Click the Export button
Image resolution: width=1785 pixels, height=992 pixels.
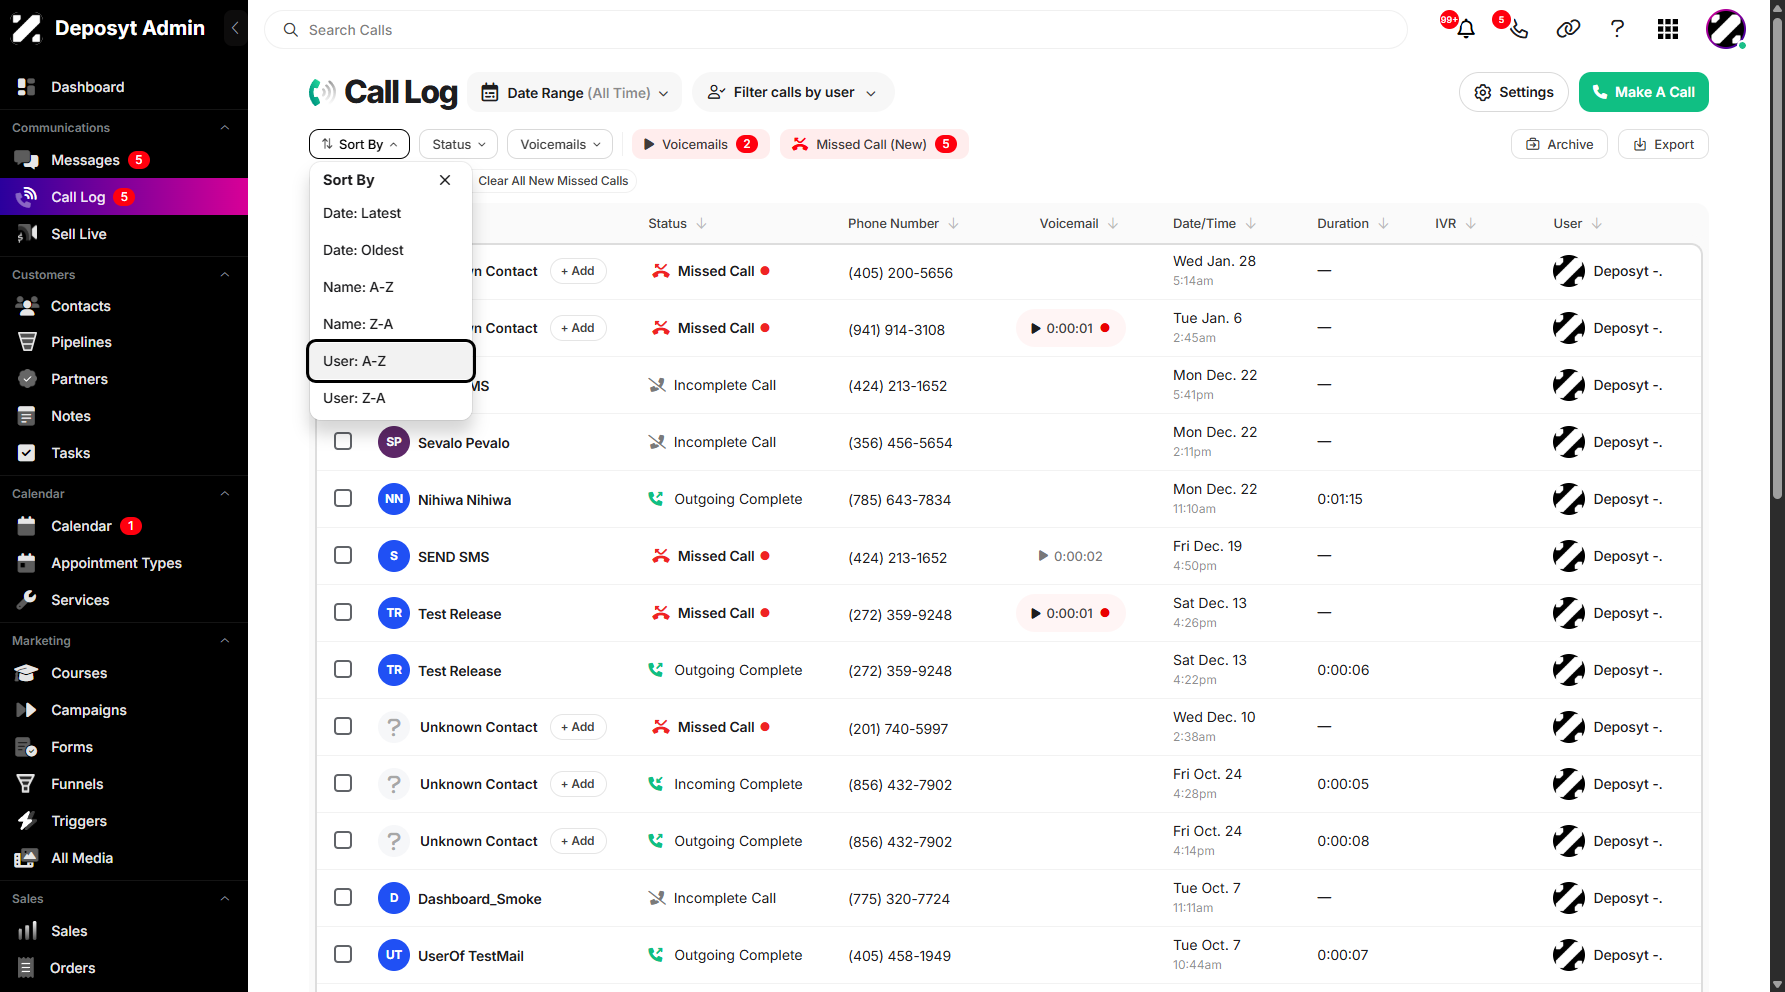coord(1663,144)
